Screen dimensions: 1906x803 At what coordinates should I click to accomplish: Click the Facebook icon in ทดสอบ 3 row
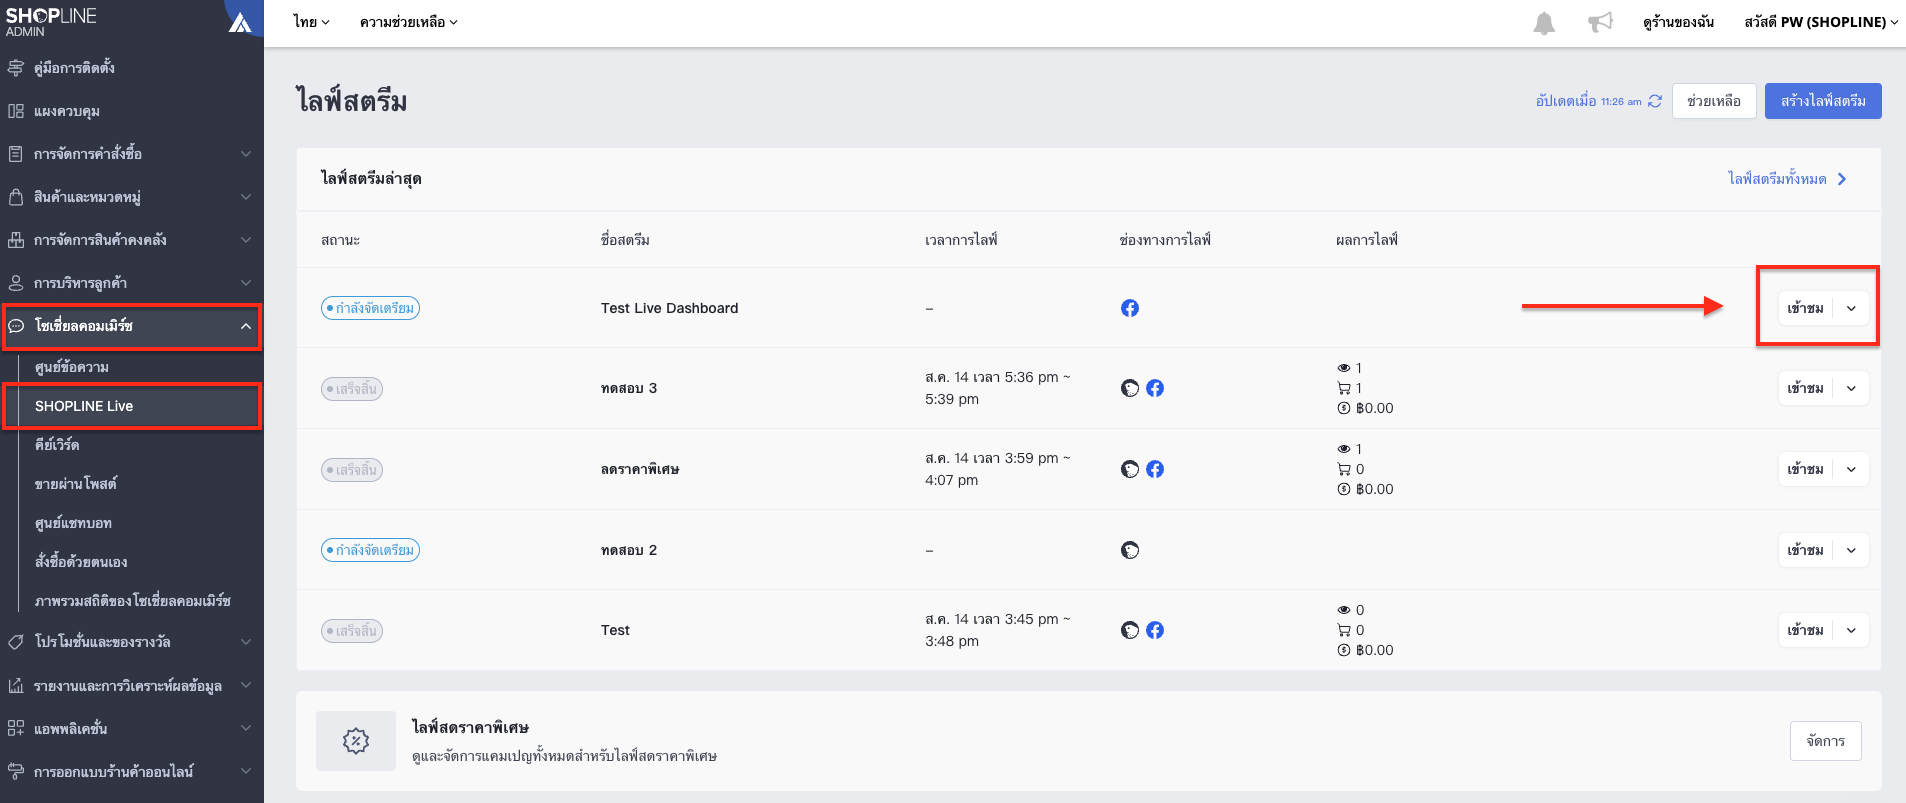click(1155, 388)
